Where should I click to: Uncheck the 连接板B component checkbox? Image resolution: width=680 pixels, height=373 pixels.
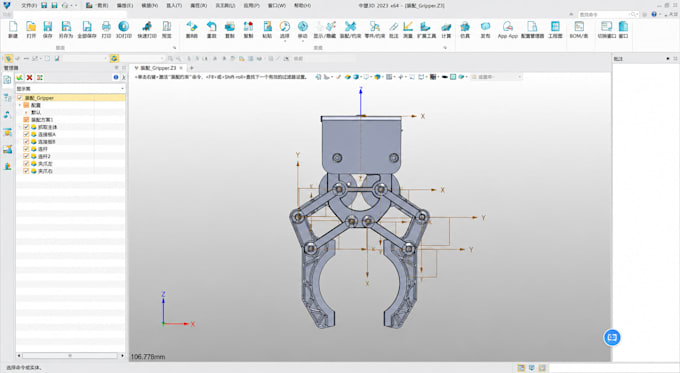coord(26,142)
